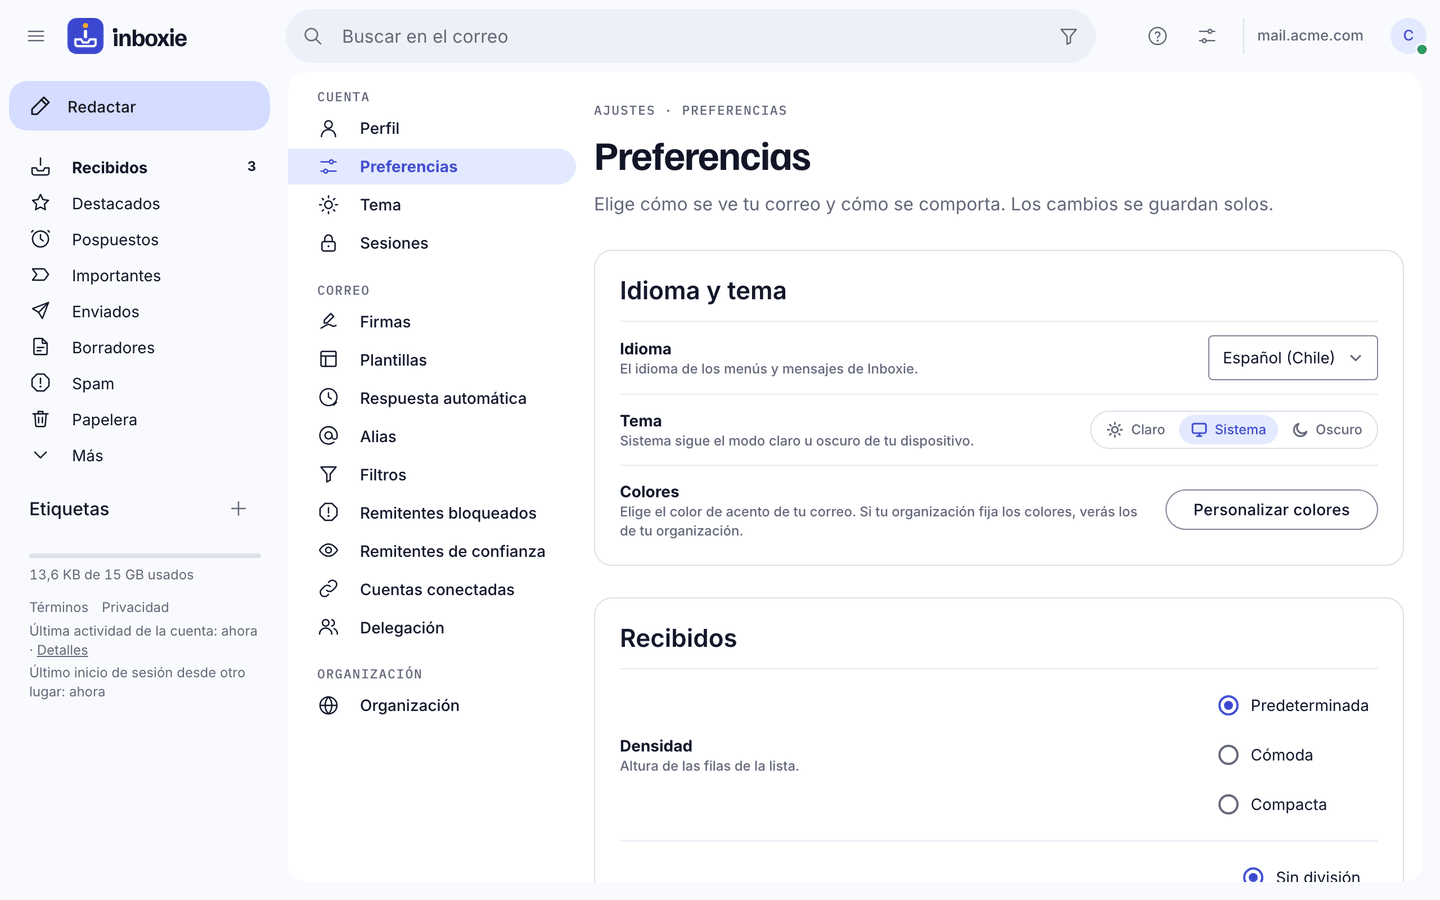Screen dimensions: 1440x900
Task: Click the Borradores document icon
Action: point(41,347)
